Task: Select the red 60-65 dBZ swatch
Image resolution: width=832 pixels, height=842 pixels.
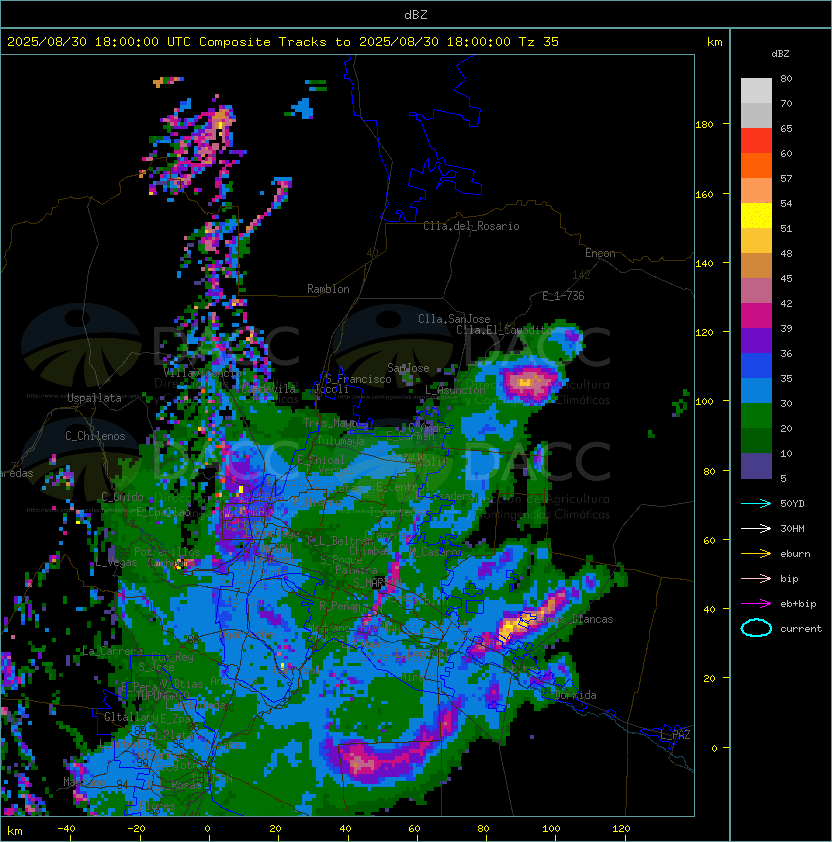Action: (x=756, y=141)
